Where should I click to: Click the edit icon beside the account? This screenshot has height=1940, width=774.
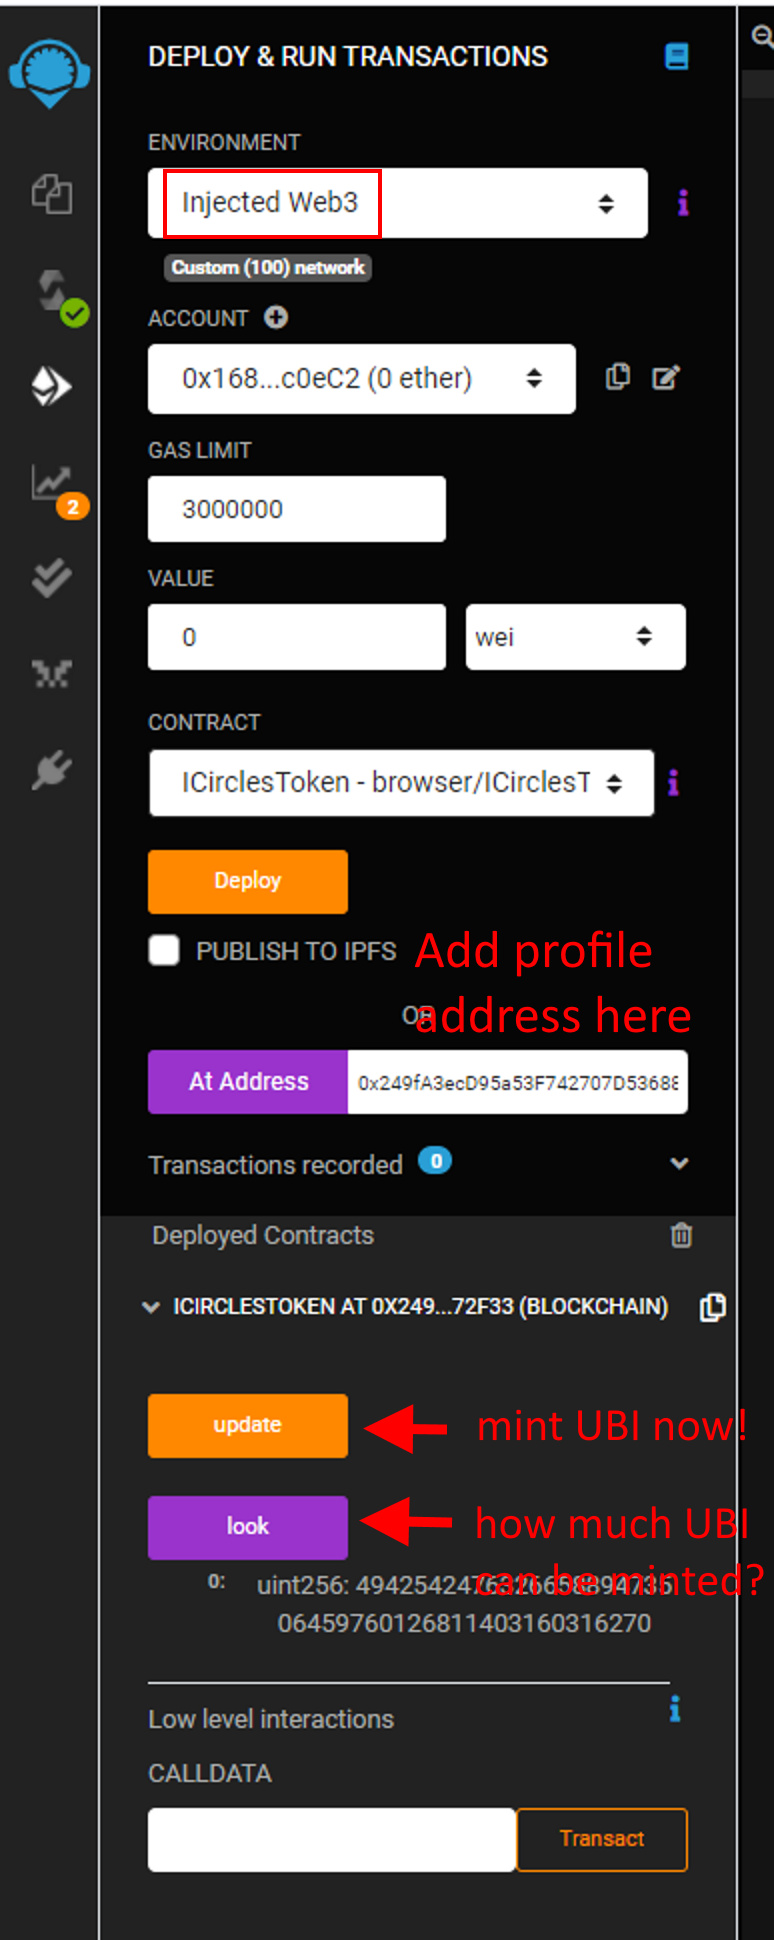click(x=666, y=377)
